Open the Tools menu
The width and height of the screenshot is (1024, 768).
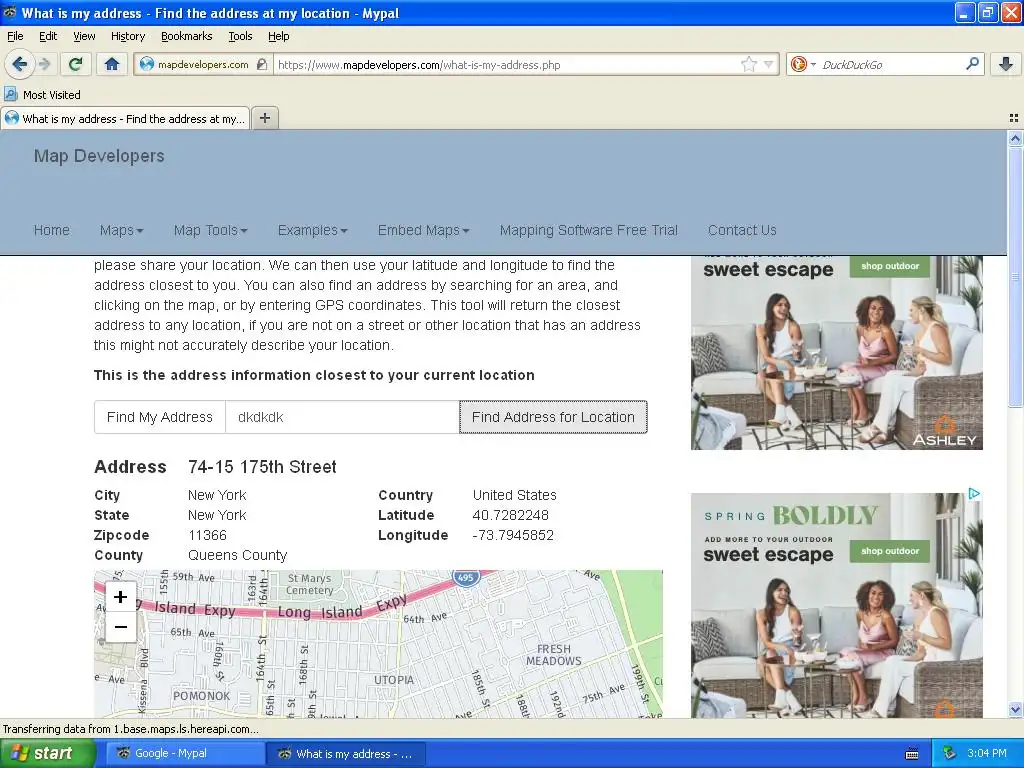[240, 36]
